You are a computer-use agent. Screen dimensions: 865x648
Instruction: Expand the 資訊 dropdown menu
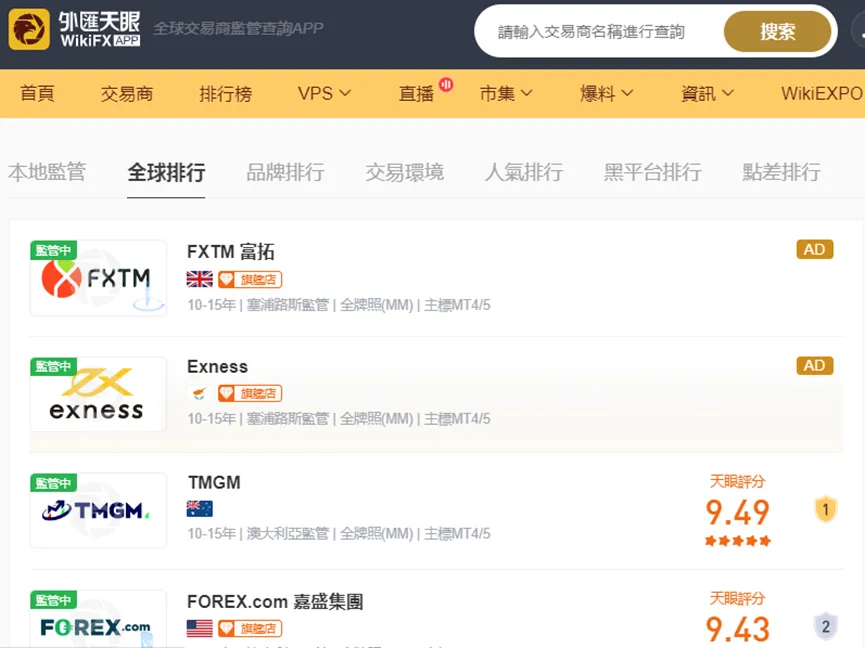click(x=707, y=93)
